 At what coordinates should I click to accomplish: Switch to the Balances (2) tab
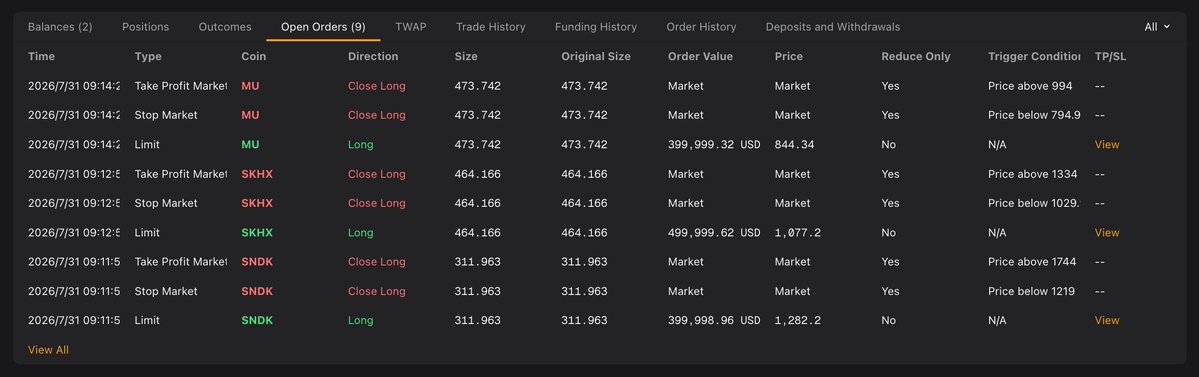(60, 27)
